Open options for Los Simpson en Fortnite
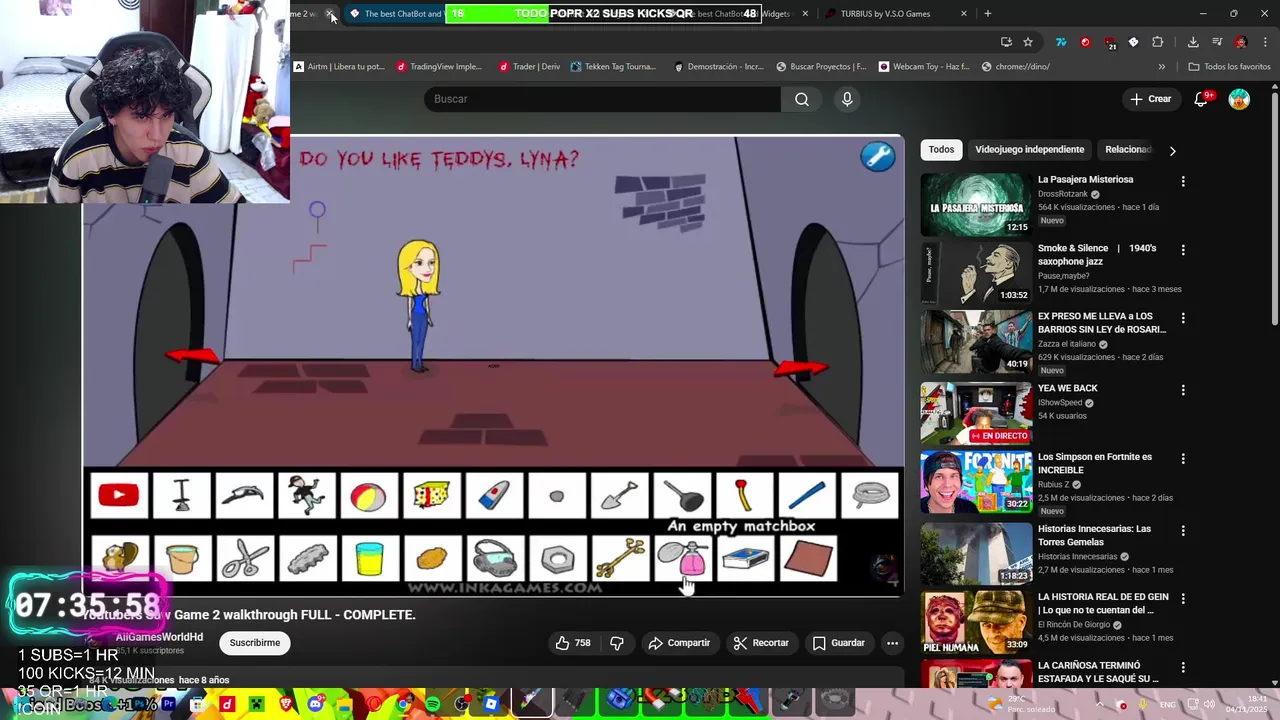This screenshot has width=1280, height=720. tap(1183, 459)
